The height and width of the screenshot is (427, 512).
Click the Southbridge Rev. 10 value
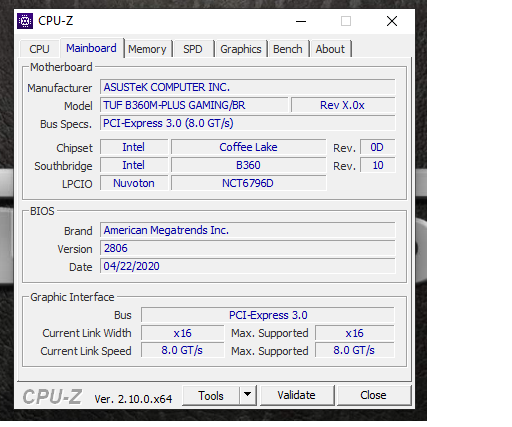pos(377,165)
